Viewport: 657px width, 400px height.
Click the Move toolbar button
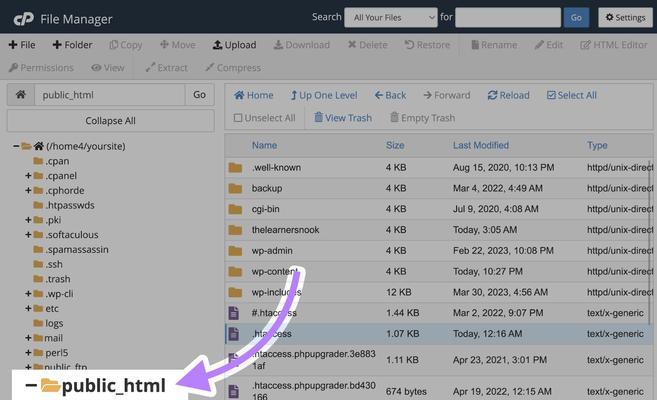coord(178,45)
